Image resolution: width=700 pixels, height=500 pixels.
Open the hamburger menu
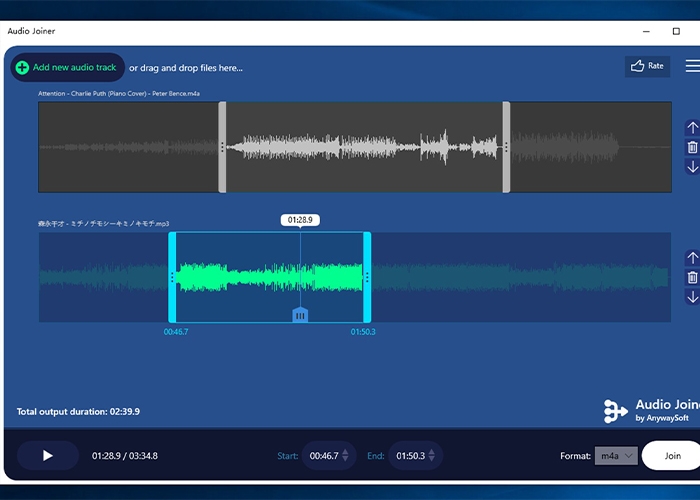pyautogui.click(x=693, y=66)
